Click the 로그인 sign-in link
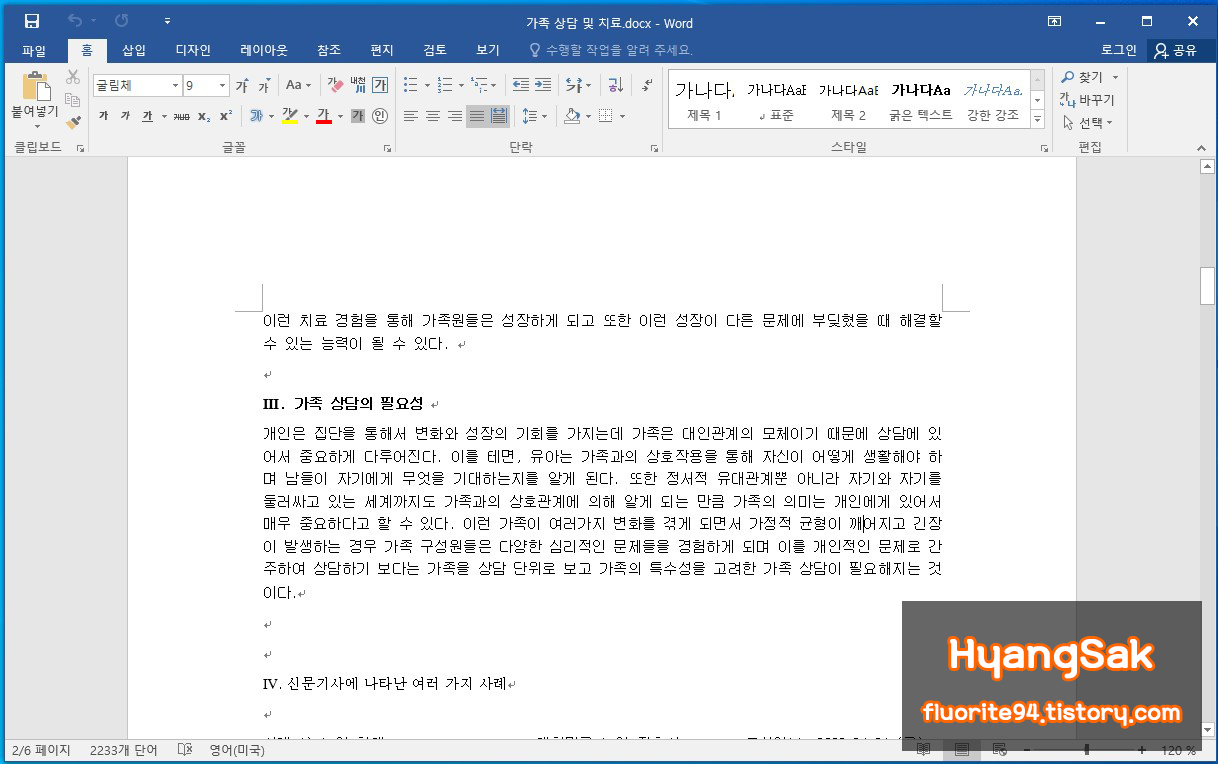The width and height of the screenshot is (1218, 764). [x=1119, y=50]
